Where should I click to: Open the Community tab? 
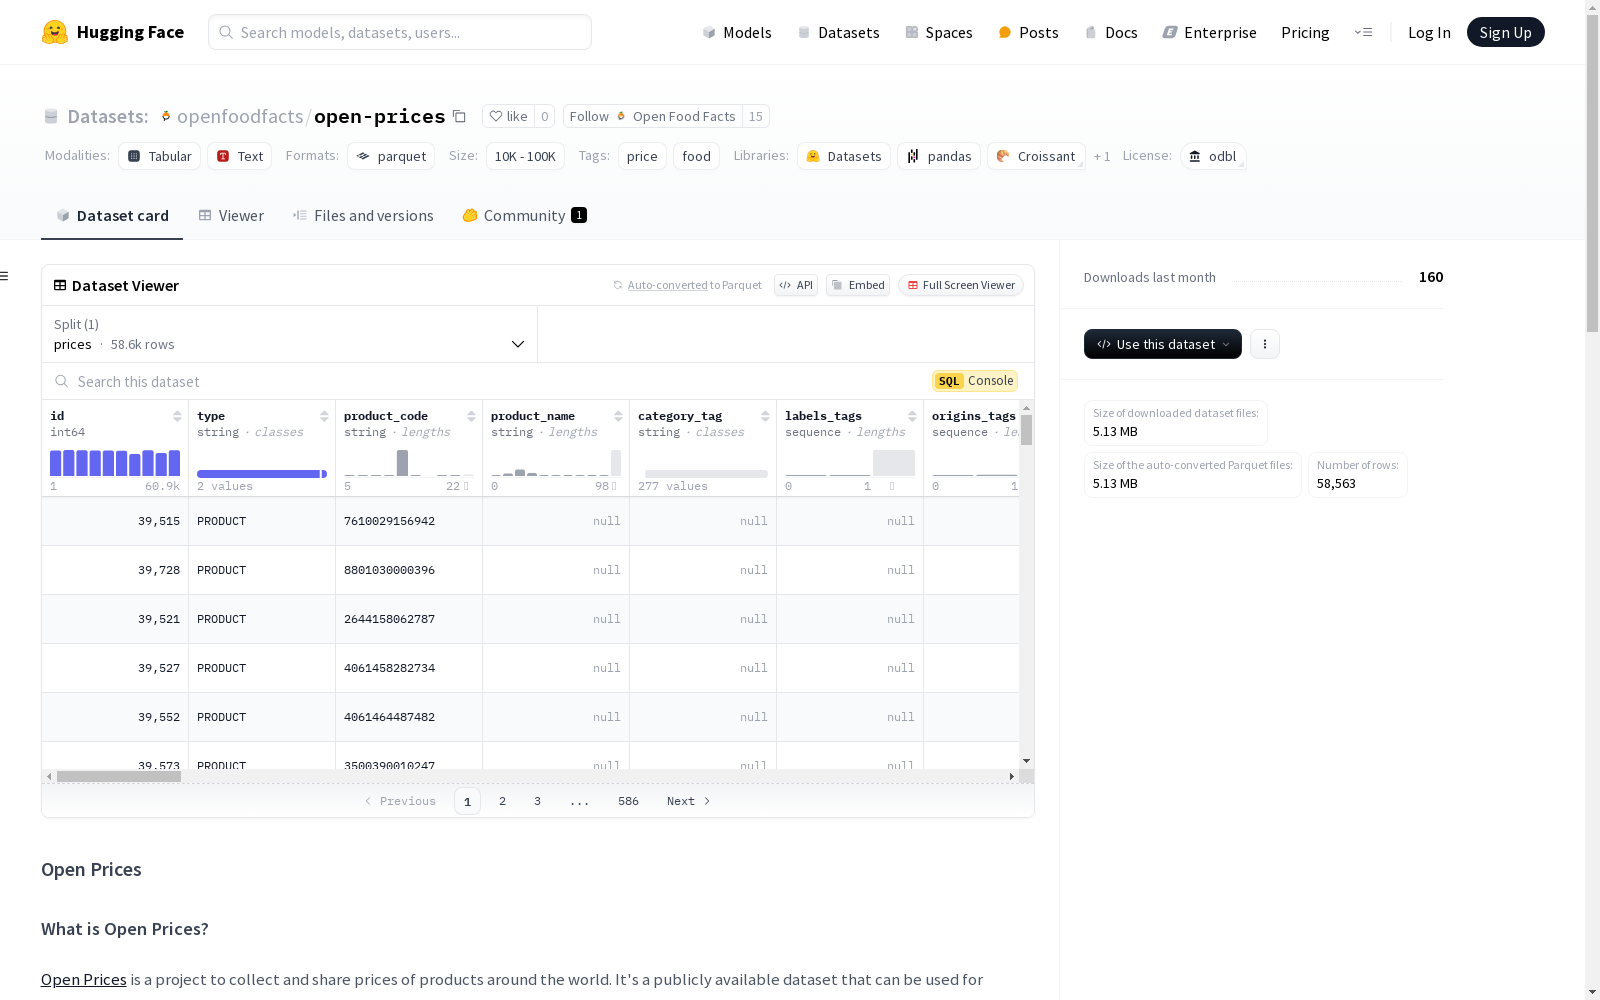pyautogui.click(x=524, y=216)
